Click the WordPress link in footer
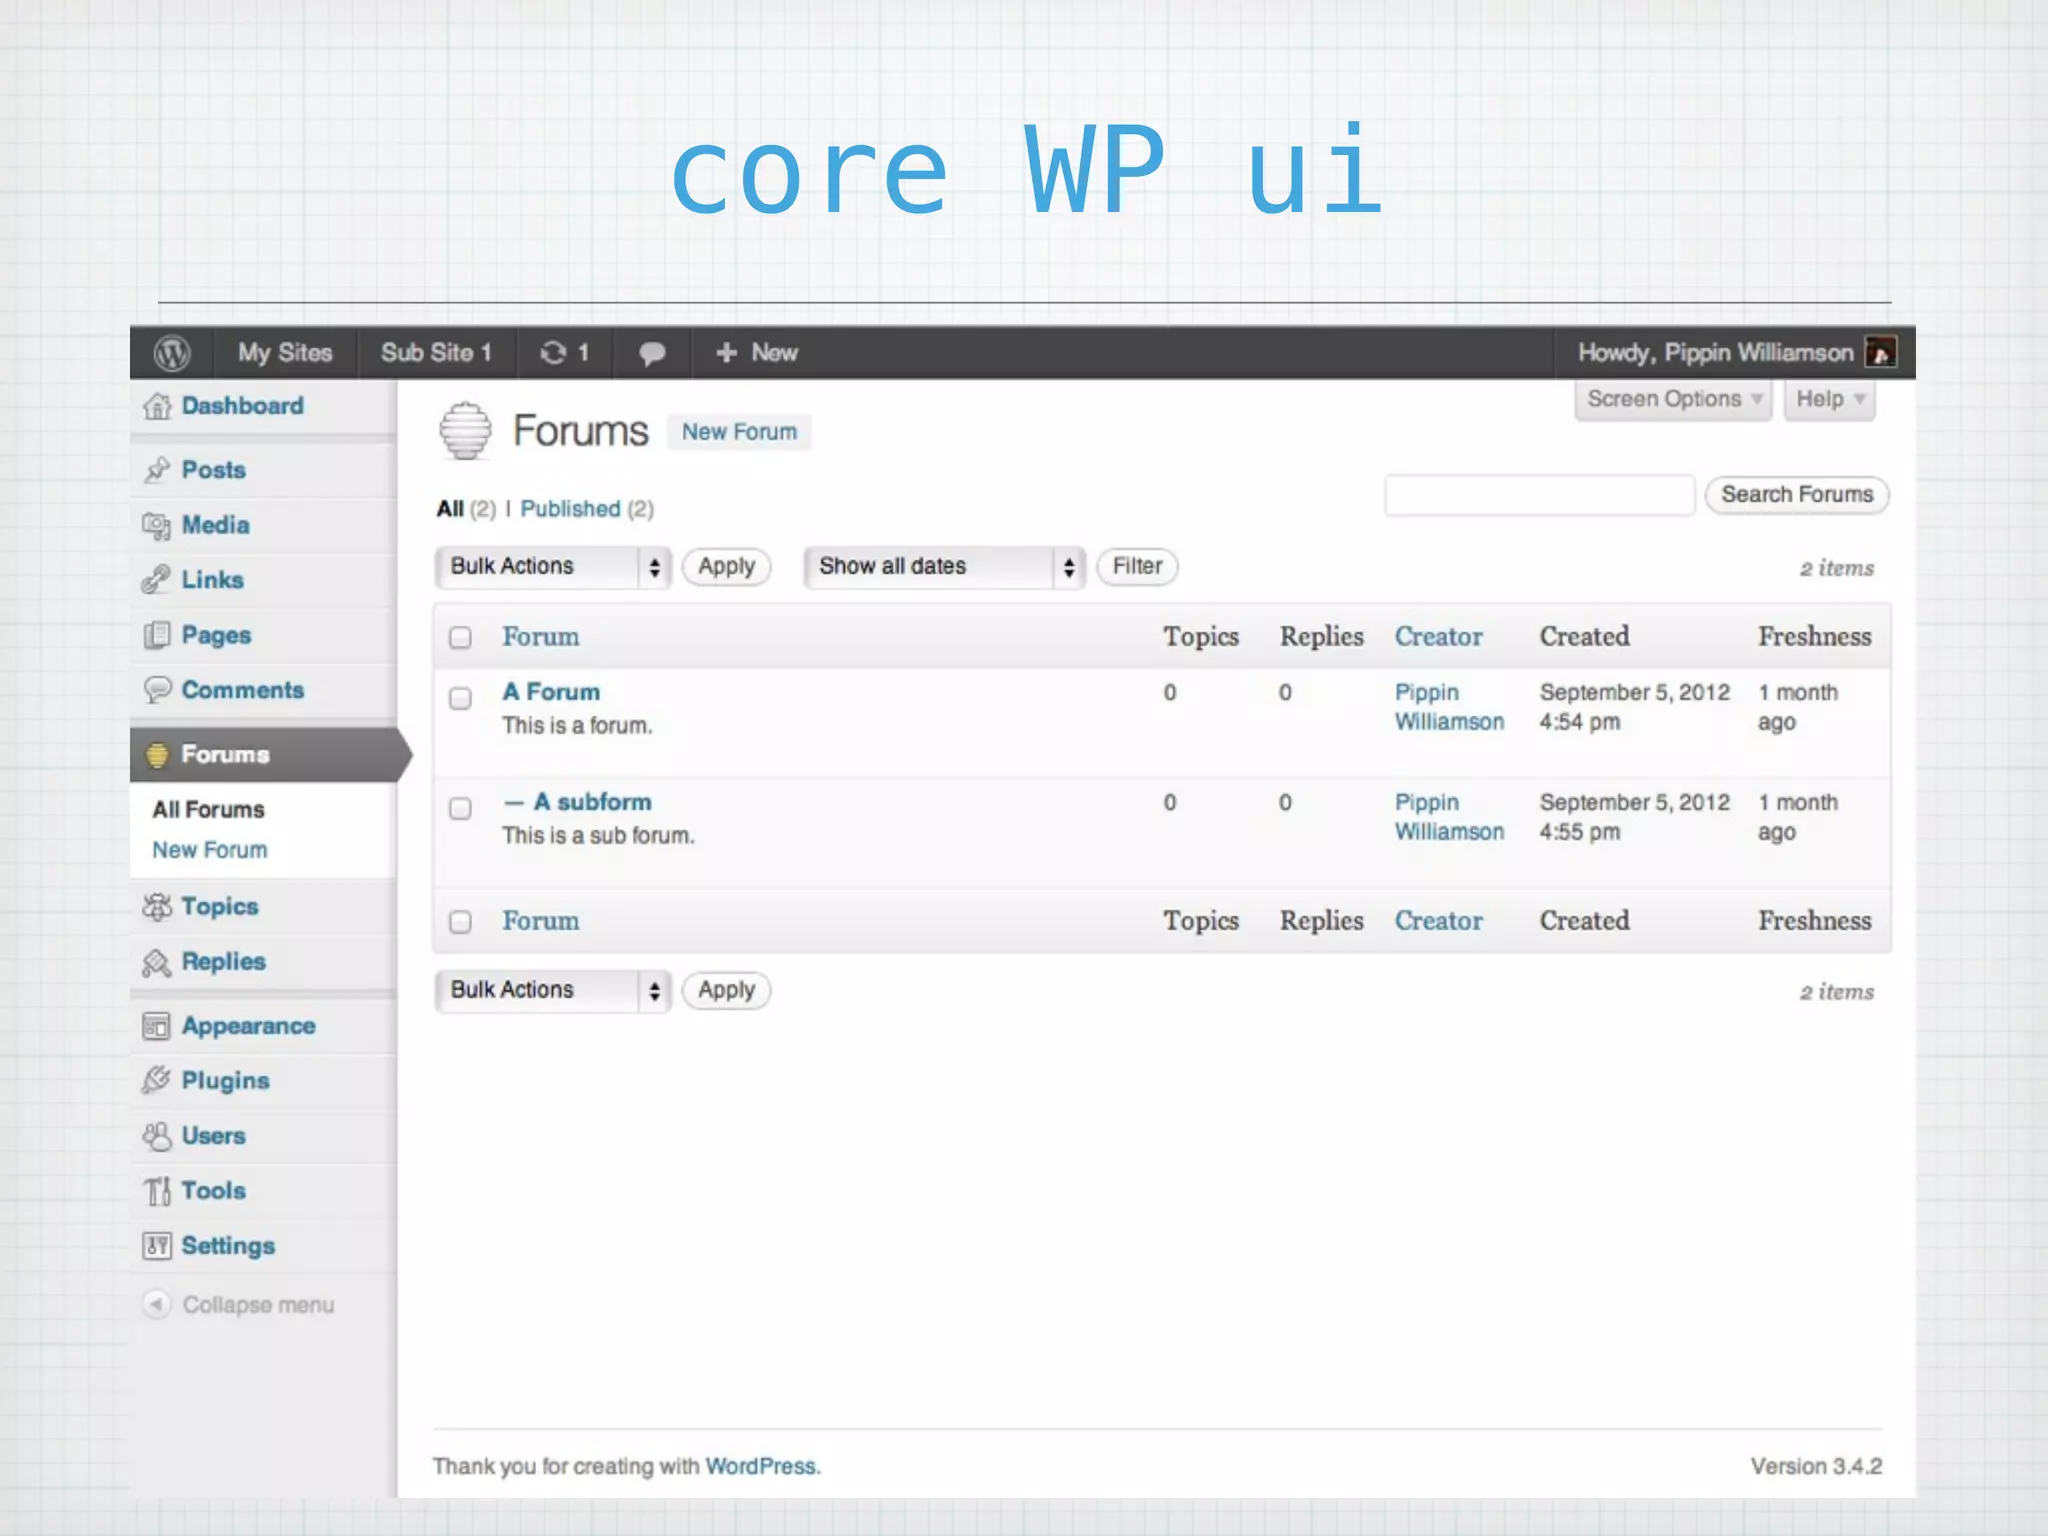 pos(761,1467)
